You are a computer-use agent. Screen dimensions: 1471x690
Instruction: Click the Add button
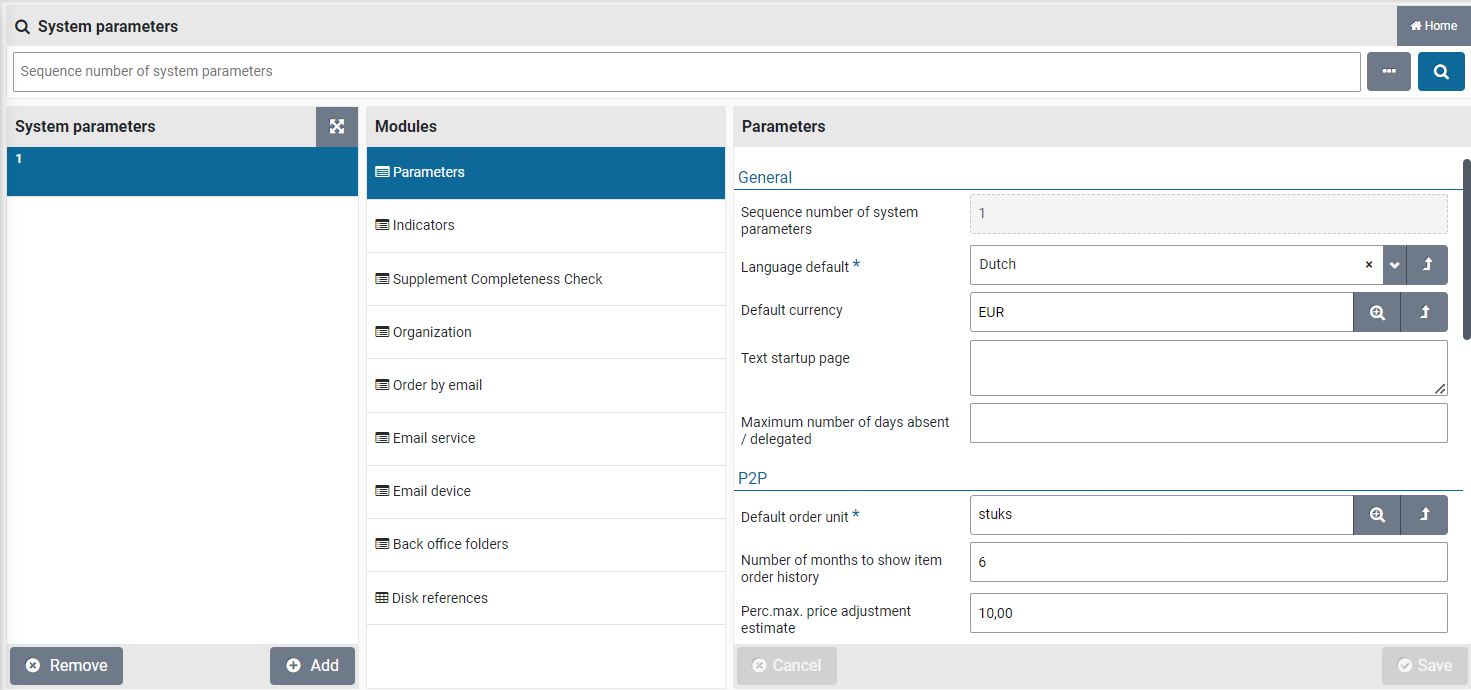(x=312, y=665)
